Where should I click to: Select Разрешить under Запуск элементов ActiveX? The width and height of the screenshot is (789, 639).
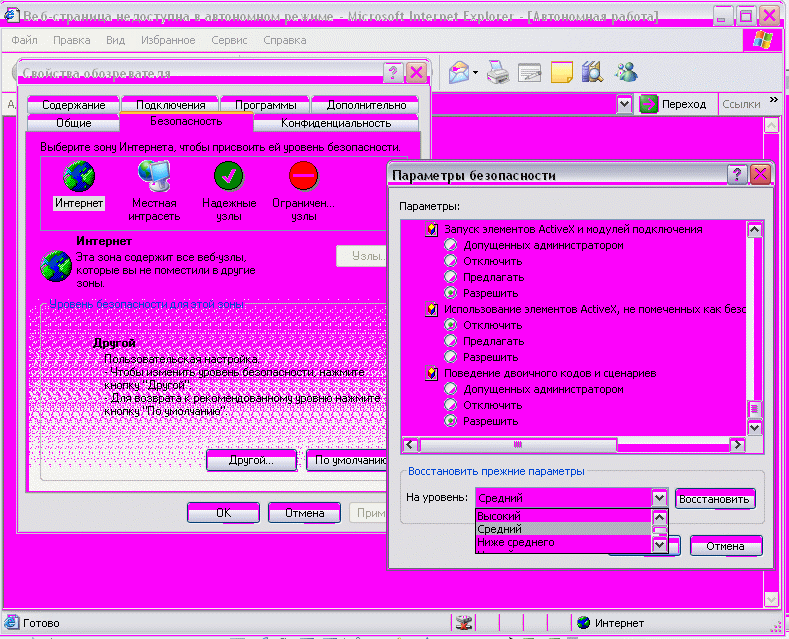[450, 293]
